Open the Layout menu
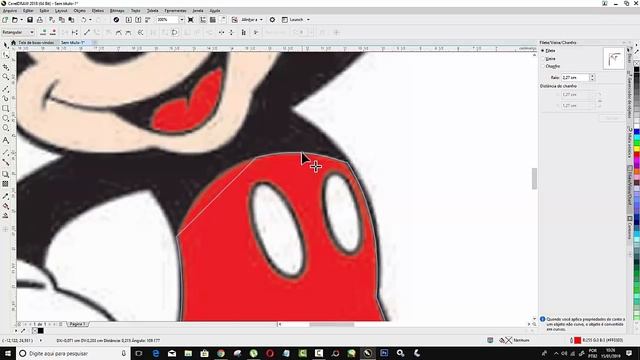This screenshot has height=360, width=640. pos(61,11)
